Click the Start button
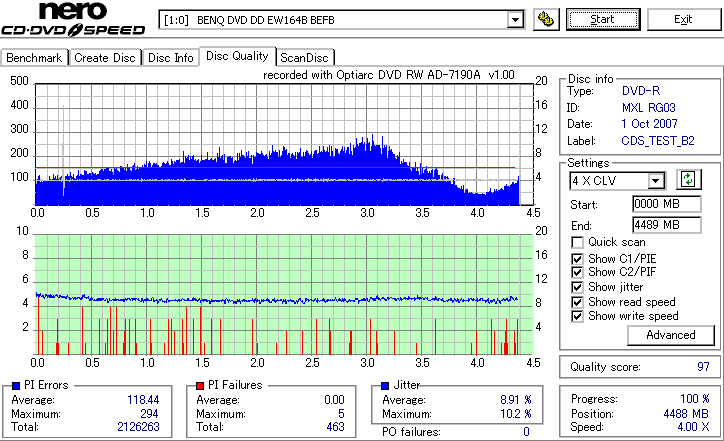This screenshot has height=441, width=724. (603, 19)
